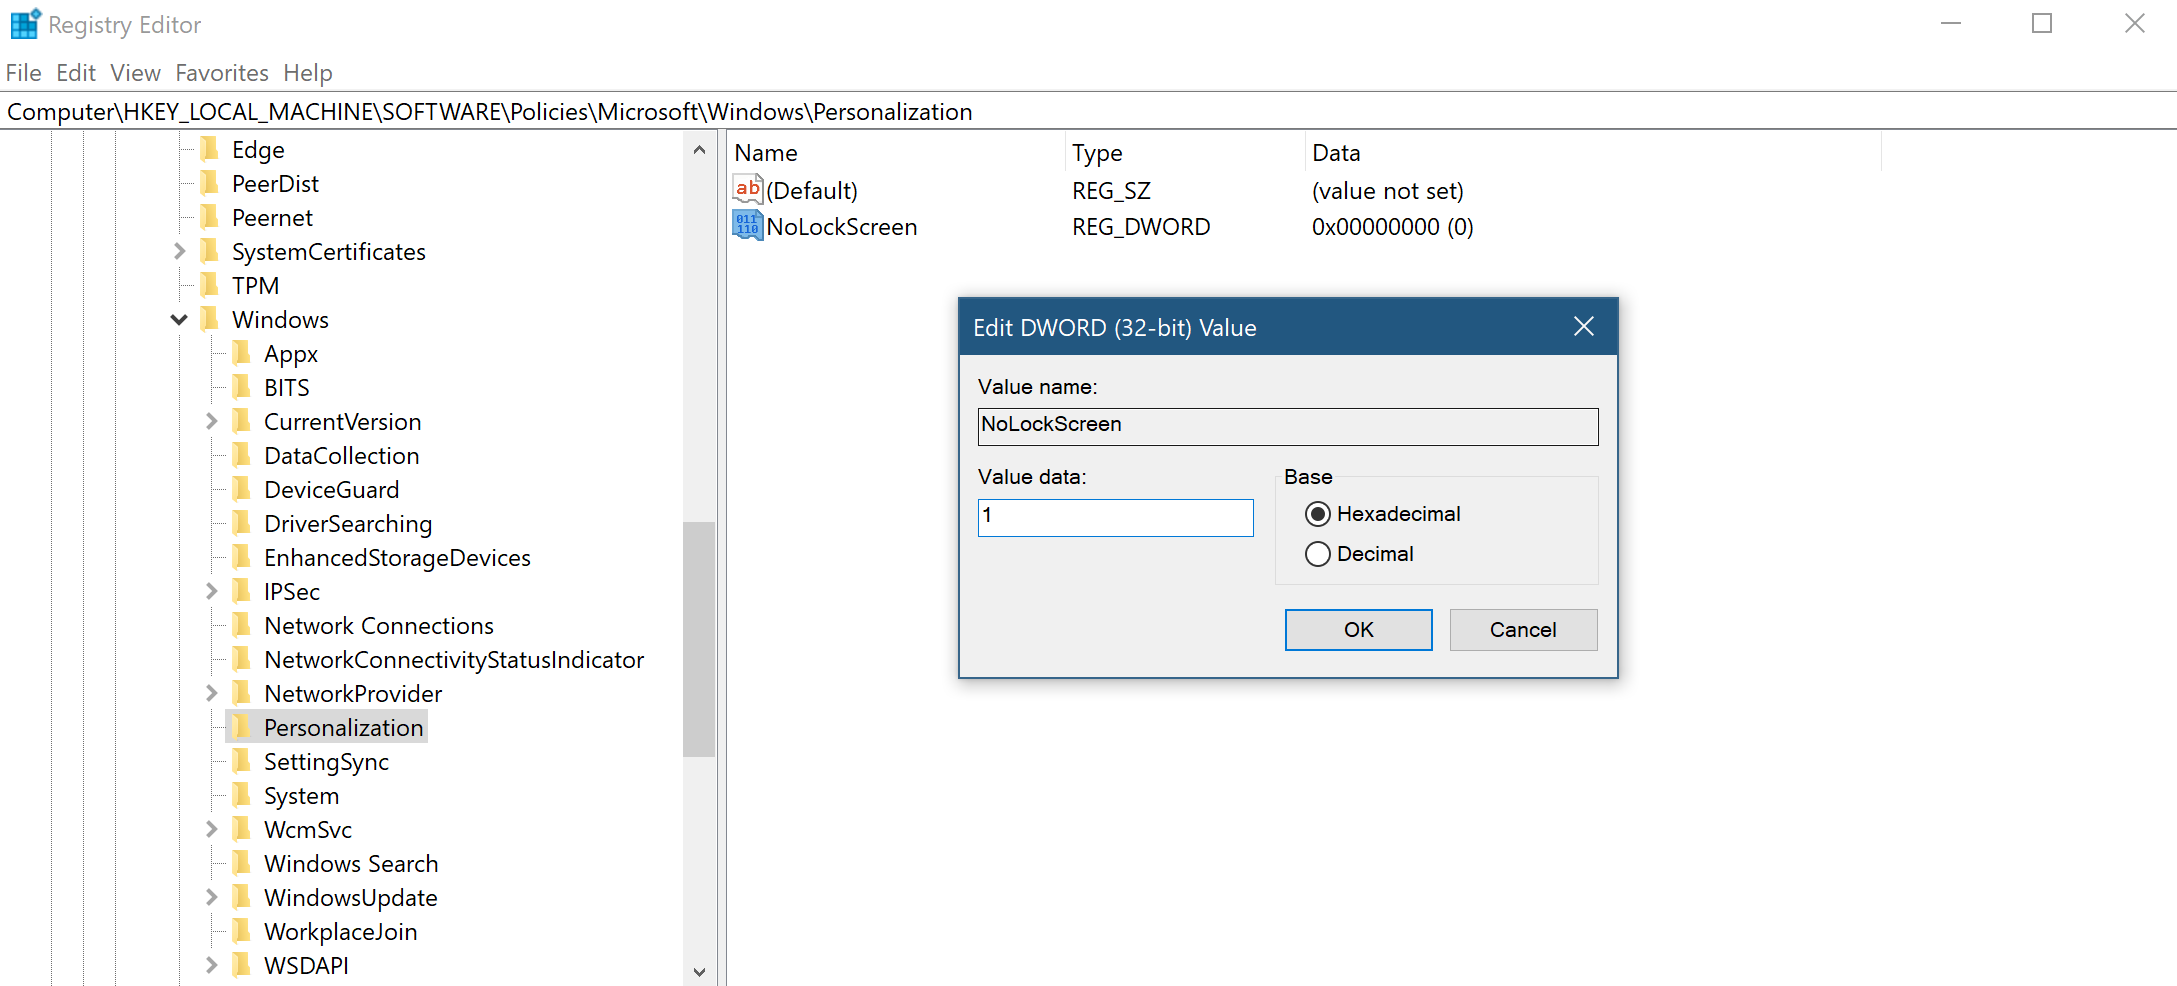
Task: Click the DeviceGuard folder icon
Action: (x=242, y=490)
